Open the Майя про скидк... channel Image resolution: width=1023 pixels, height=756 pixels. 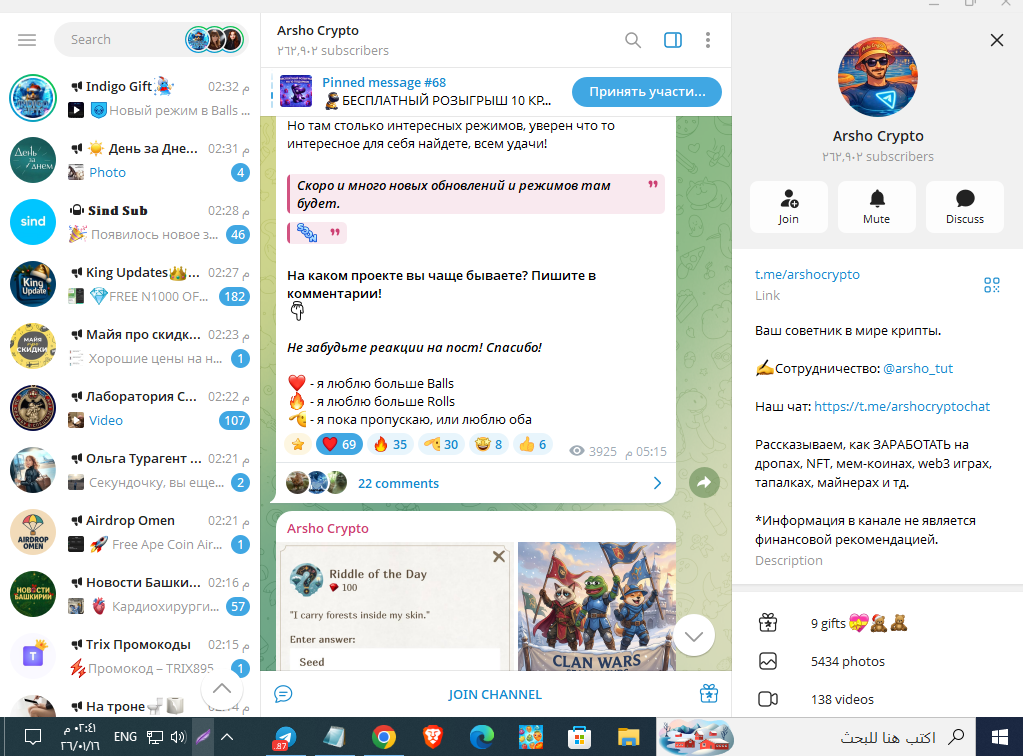click(x=130, y=346)
